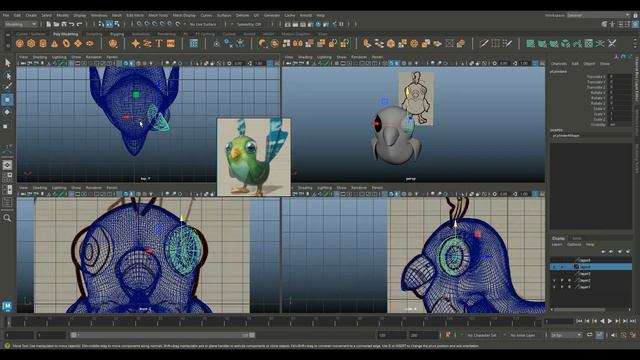
Task: Open Options menu in the layer editor
Action: tap(574, 244)
